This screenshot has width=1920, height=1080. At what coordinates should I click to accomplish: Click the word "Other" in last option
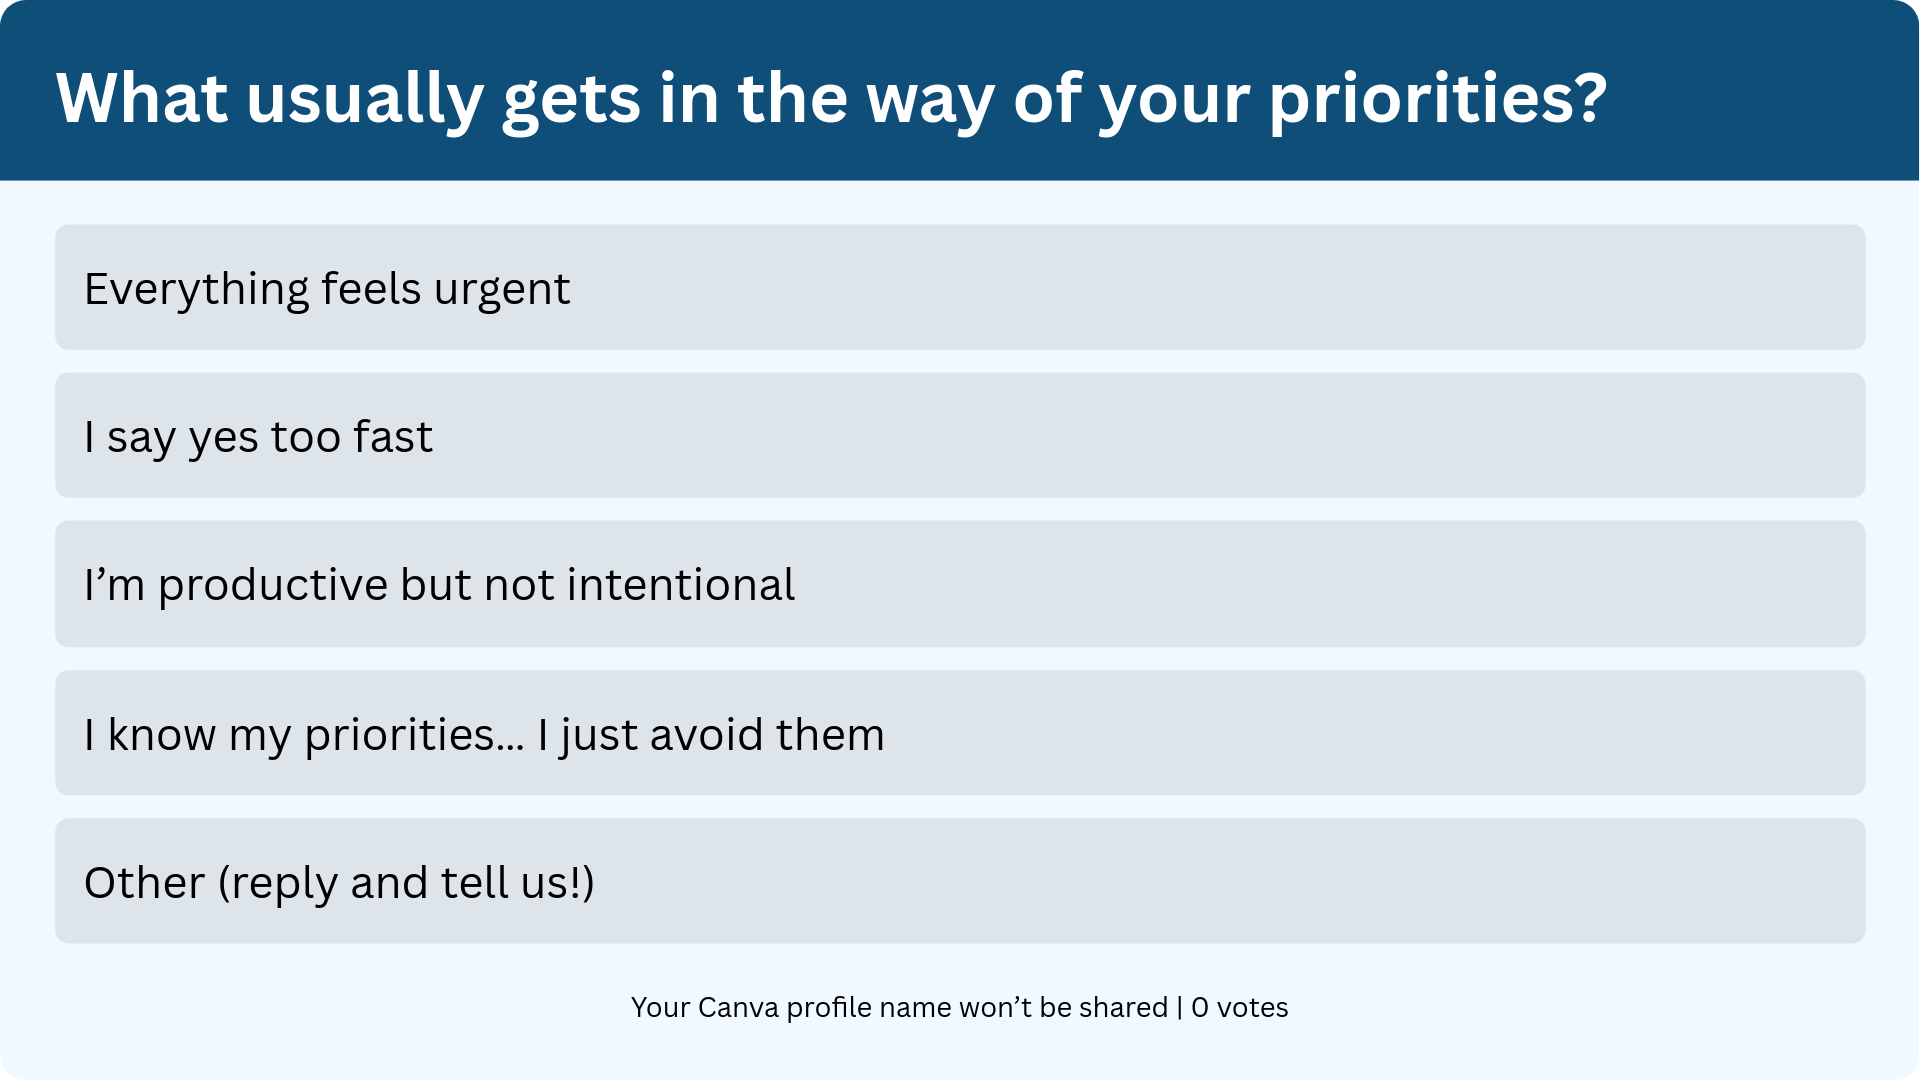point(145,883)
